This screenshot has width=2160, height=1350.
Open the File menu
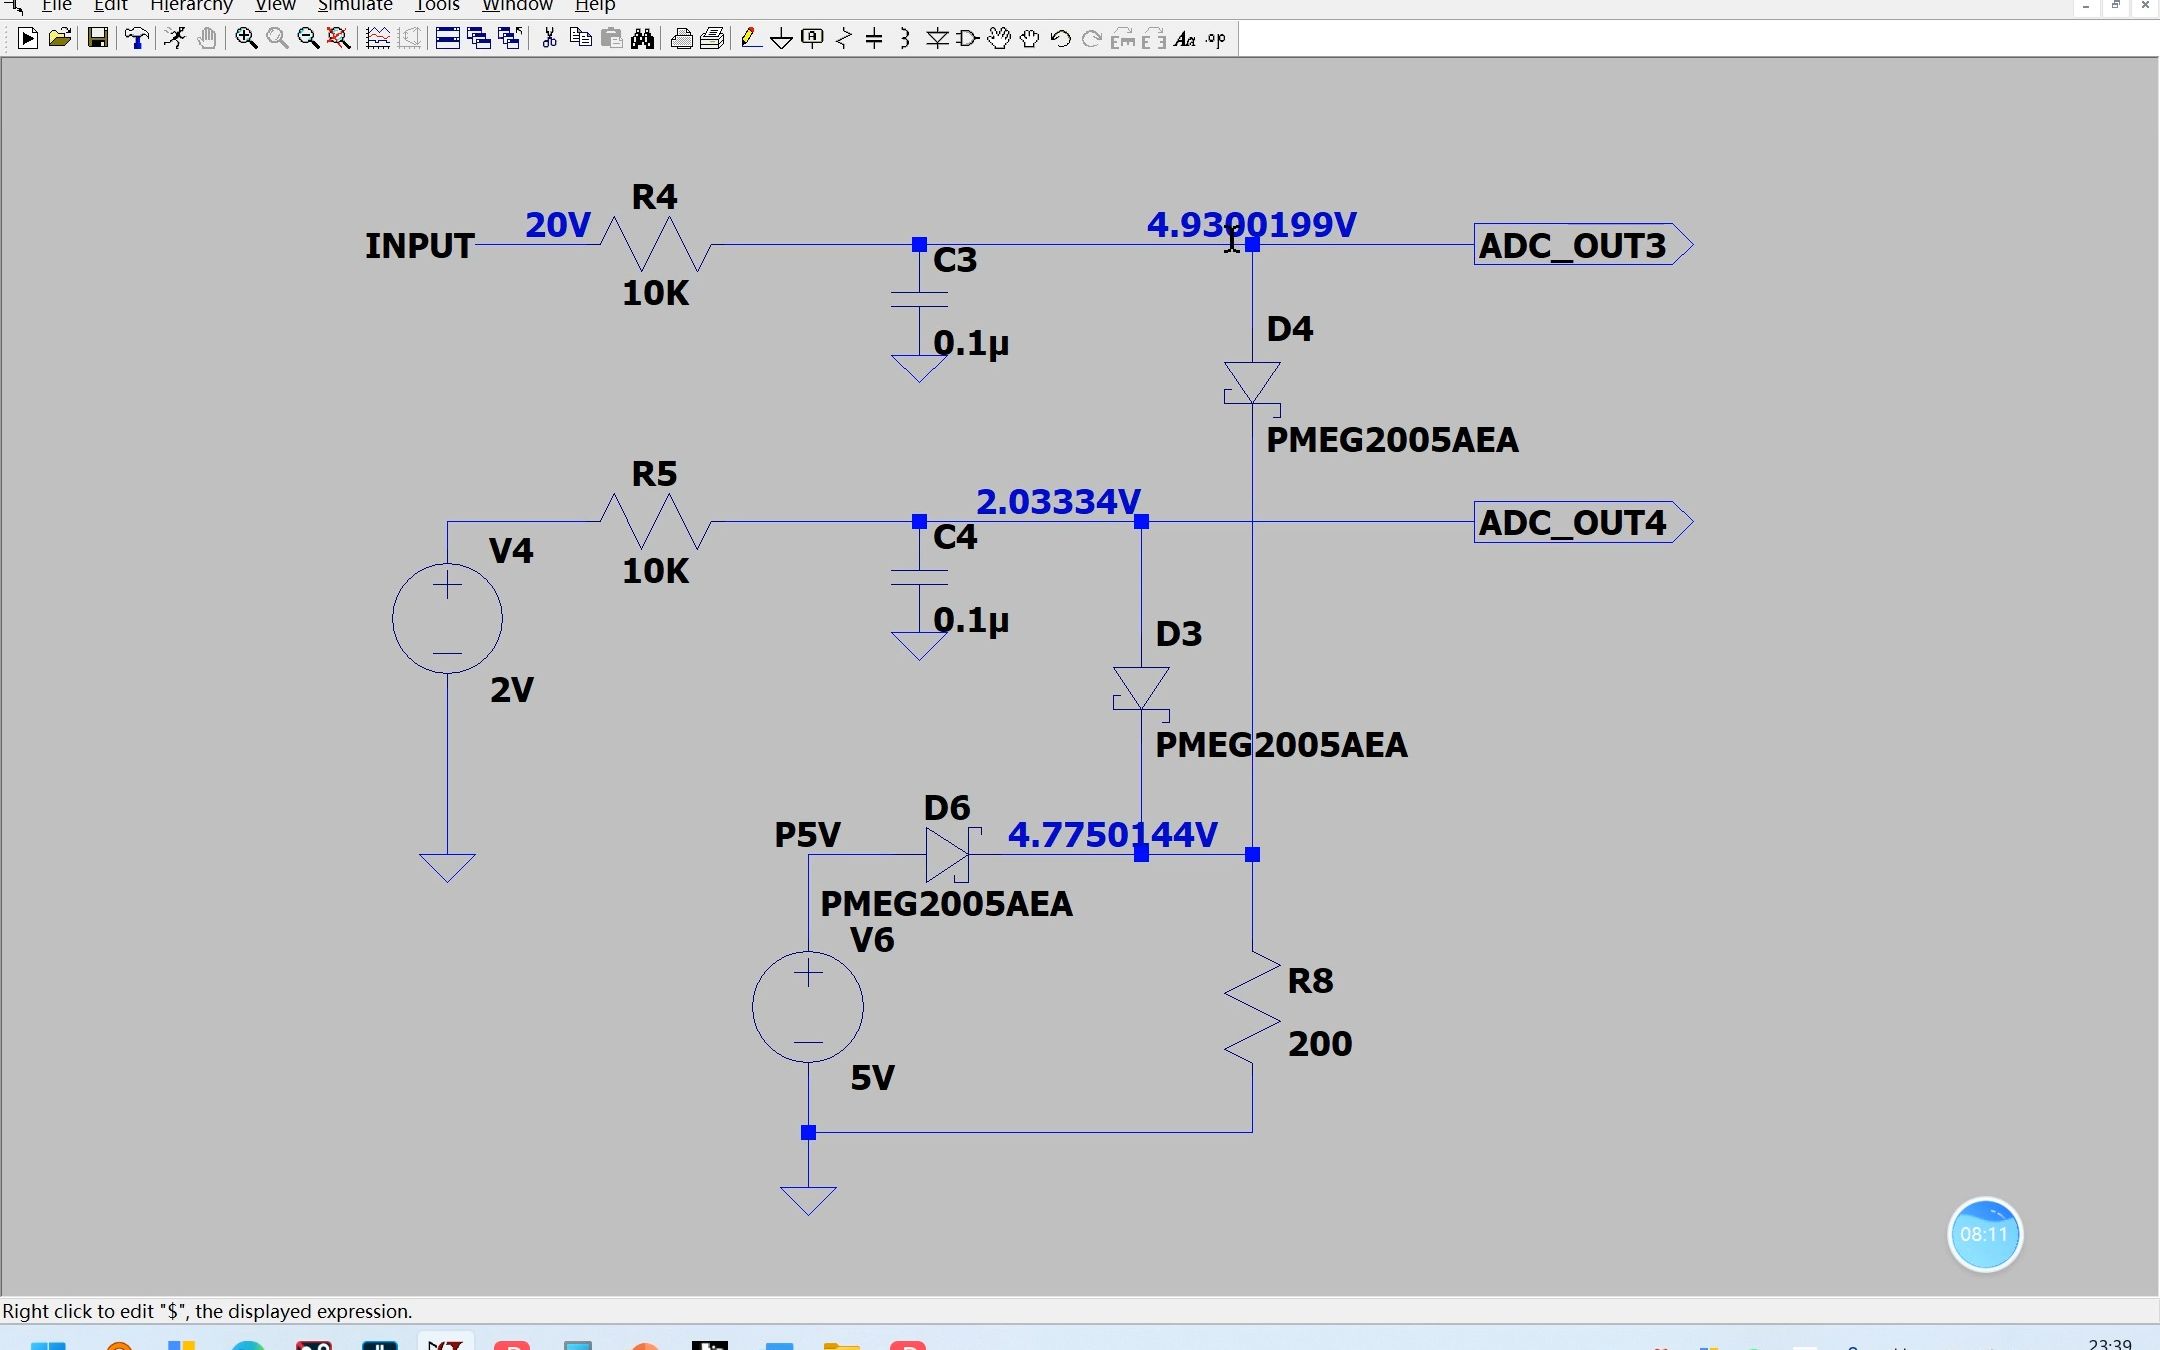pos(56,6)
